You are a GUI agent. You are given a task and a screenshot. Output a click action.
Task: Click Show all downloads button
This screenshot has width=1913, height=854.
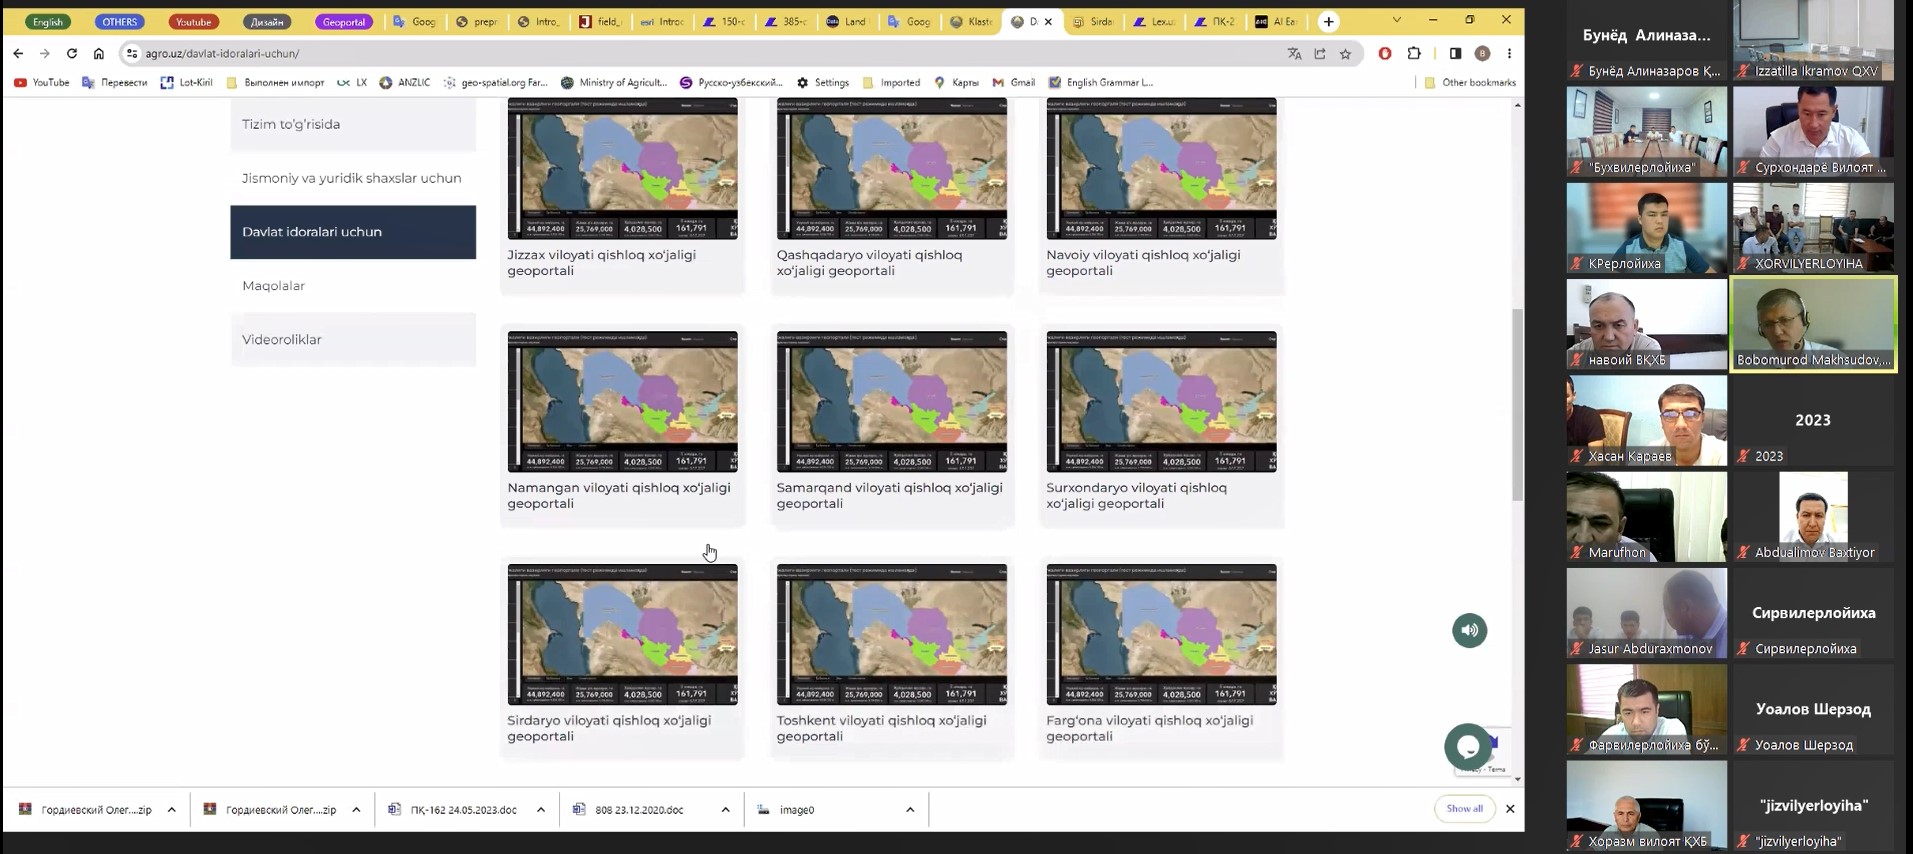(1464, 809)
